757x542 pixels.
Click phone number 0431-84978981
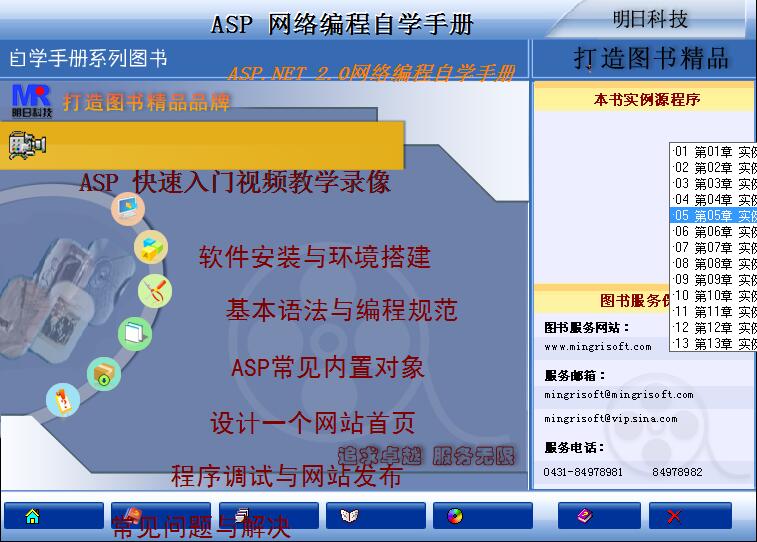(x=583, y=472)
